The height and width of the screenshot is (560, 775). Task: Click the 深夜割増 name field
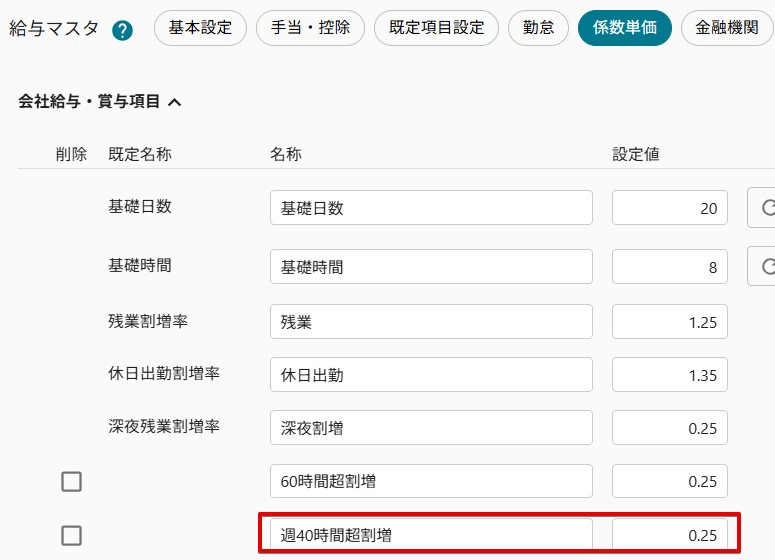pyautogui.click(x=431, y=428)
